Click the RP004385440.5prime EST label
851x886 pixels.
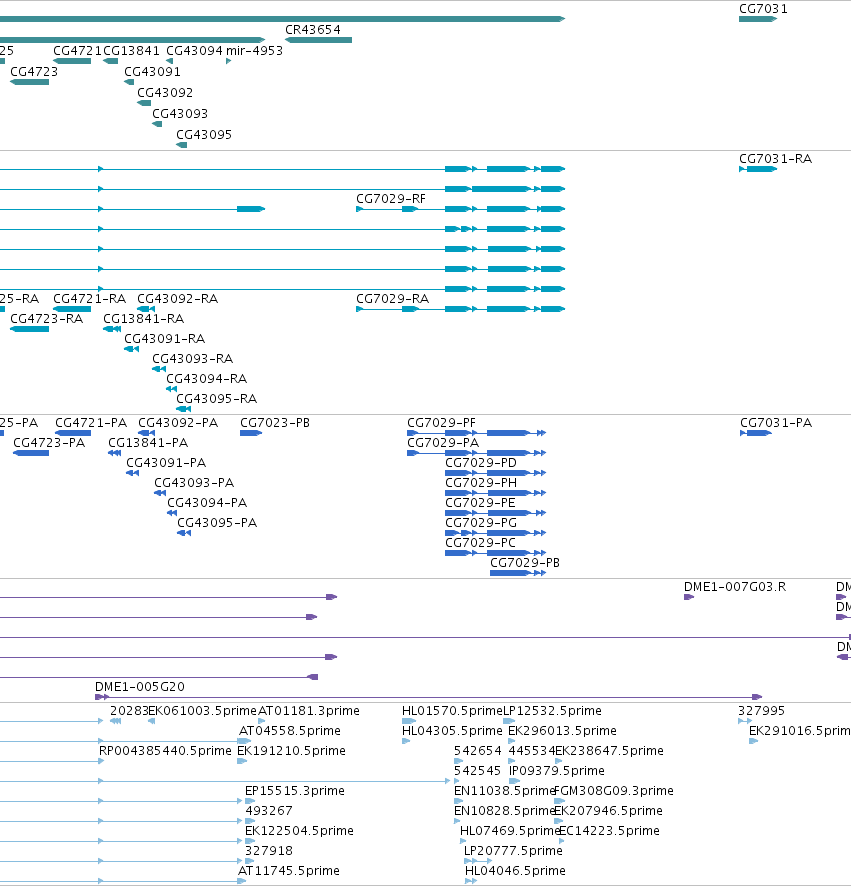pyautogui.click(x=165, y=751)
